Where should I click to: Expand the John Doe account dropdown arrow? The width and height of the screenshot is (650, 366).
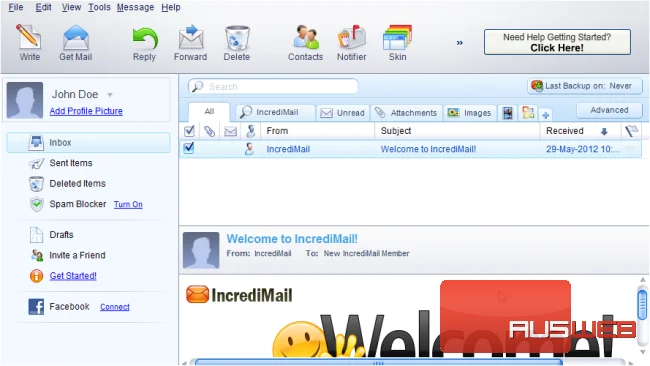pos(110,95)
